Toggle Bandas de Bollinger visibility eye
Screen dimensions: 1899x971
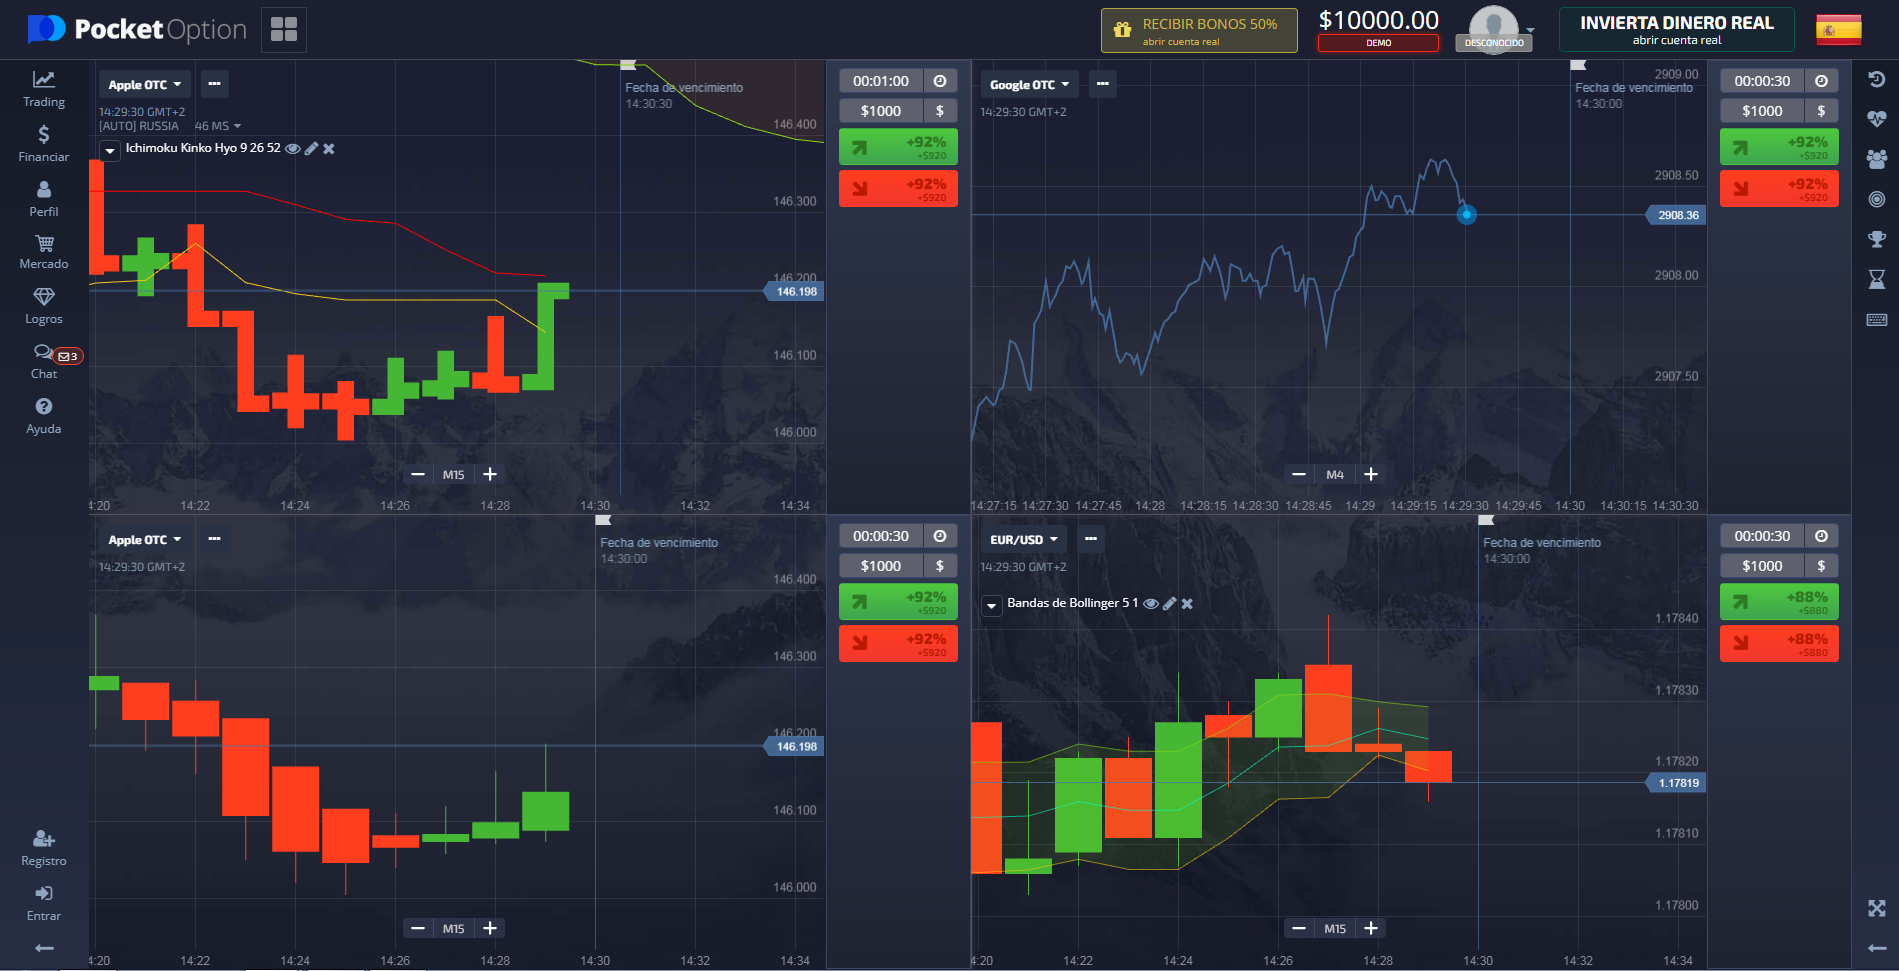[1151, 603]
